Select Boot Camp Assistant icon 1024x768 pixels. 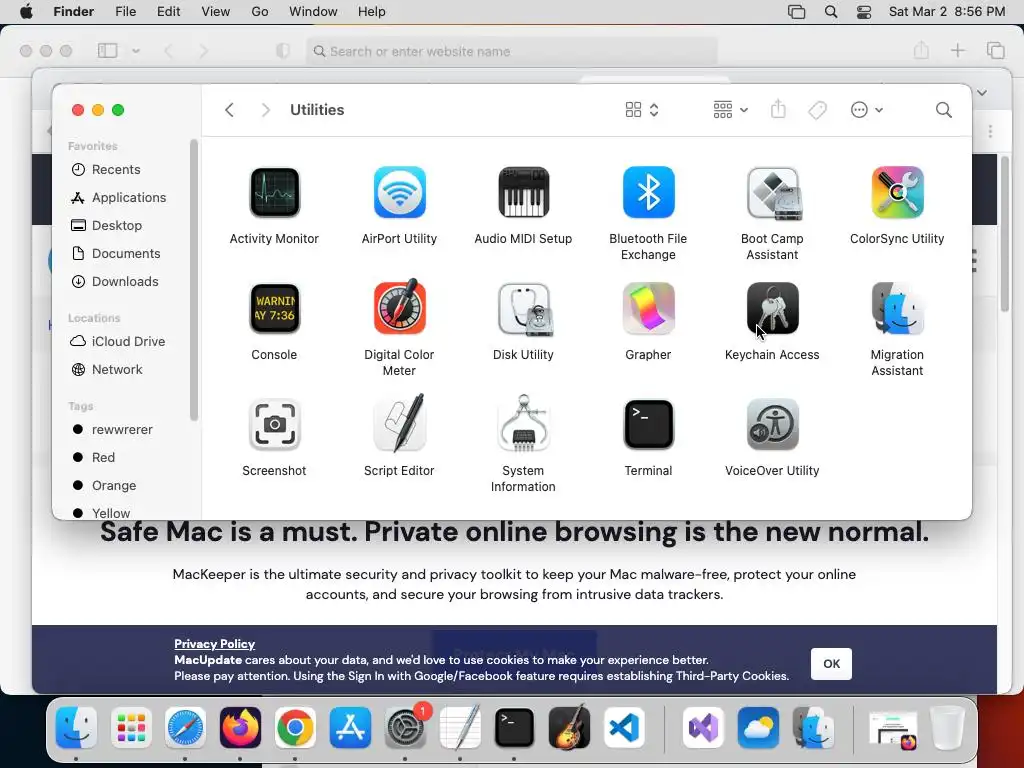[773, 193]
